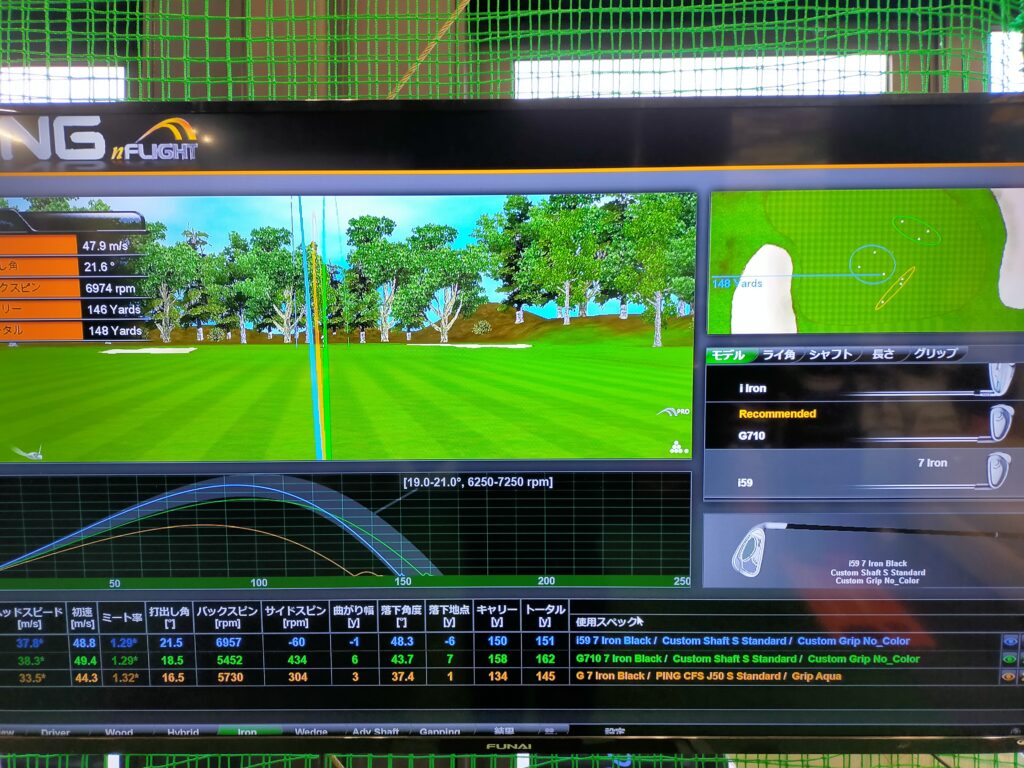Image resolution: width=1024 pixels, height=768 pixels.
Task: Open the Gapping tab in the bottom bar
Action: coord(440,731)
